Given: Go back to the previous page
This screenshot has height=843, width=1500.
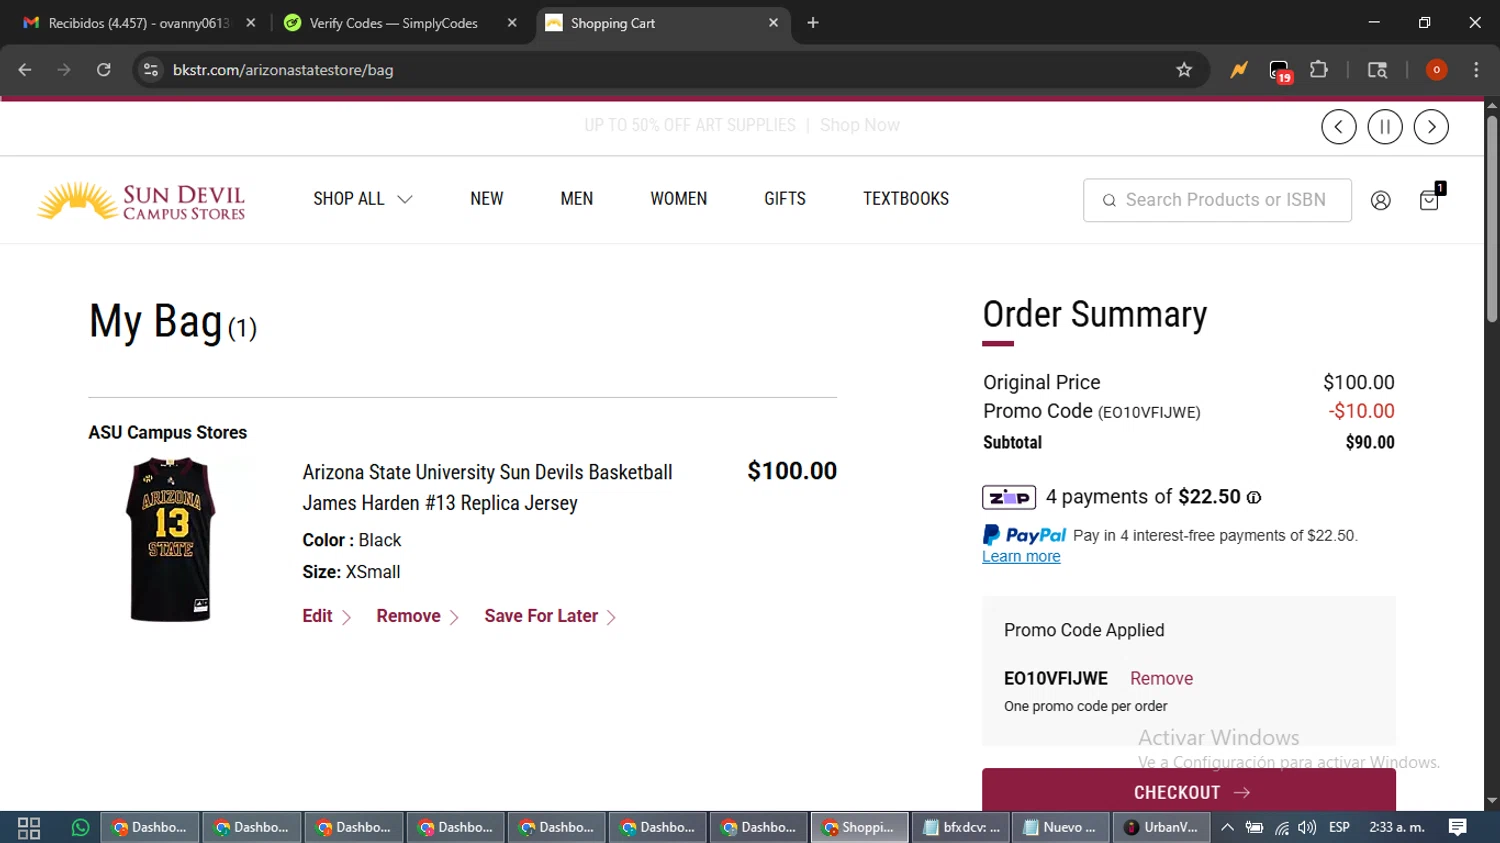Looking at the screenshot, I should [25, 70].
